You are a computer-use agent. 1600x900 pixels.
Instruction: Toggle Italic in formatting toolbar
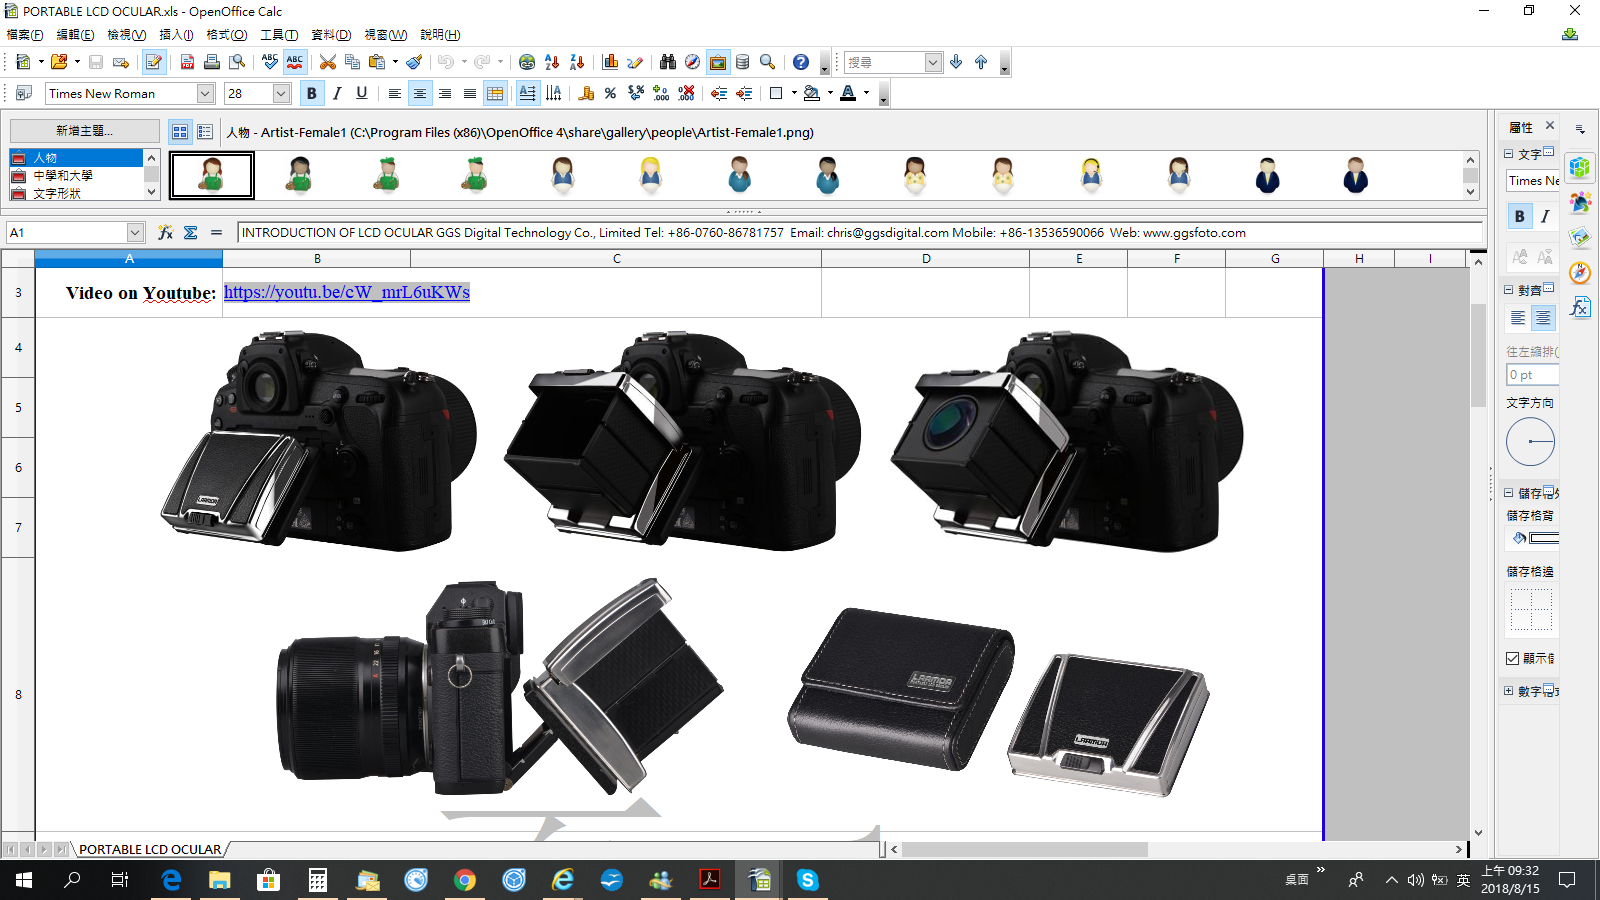(337, 93)
